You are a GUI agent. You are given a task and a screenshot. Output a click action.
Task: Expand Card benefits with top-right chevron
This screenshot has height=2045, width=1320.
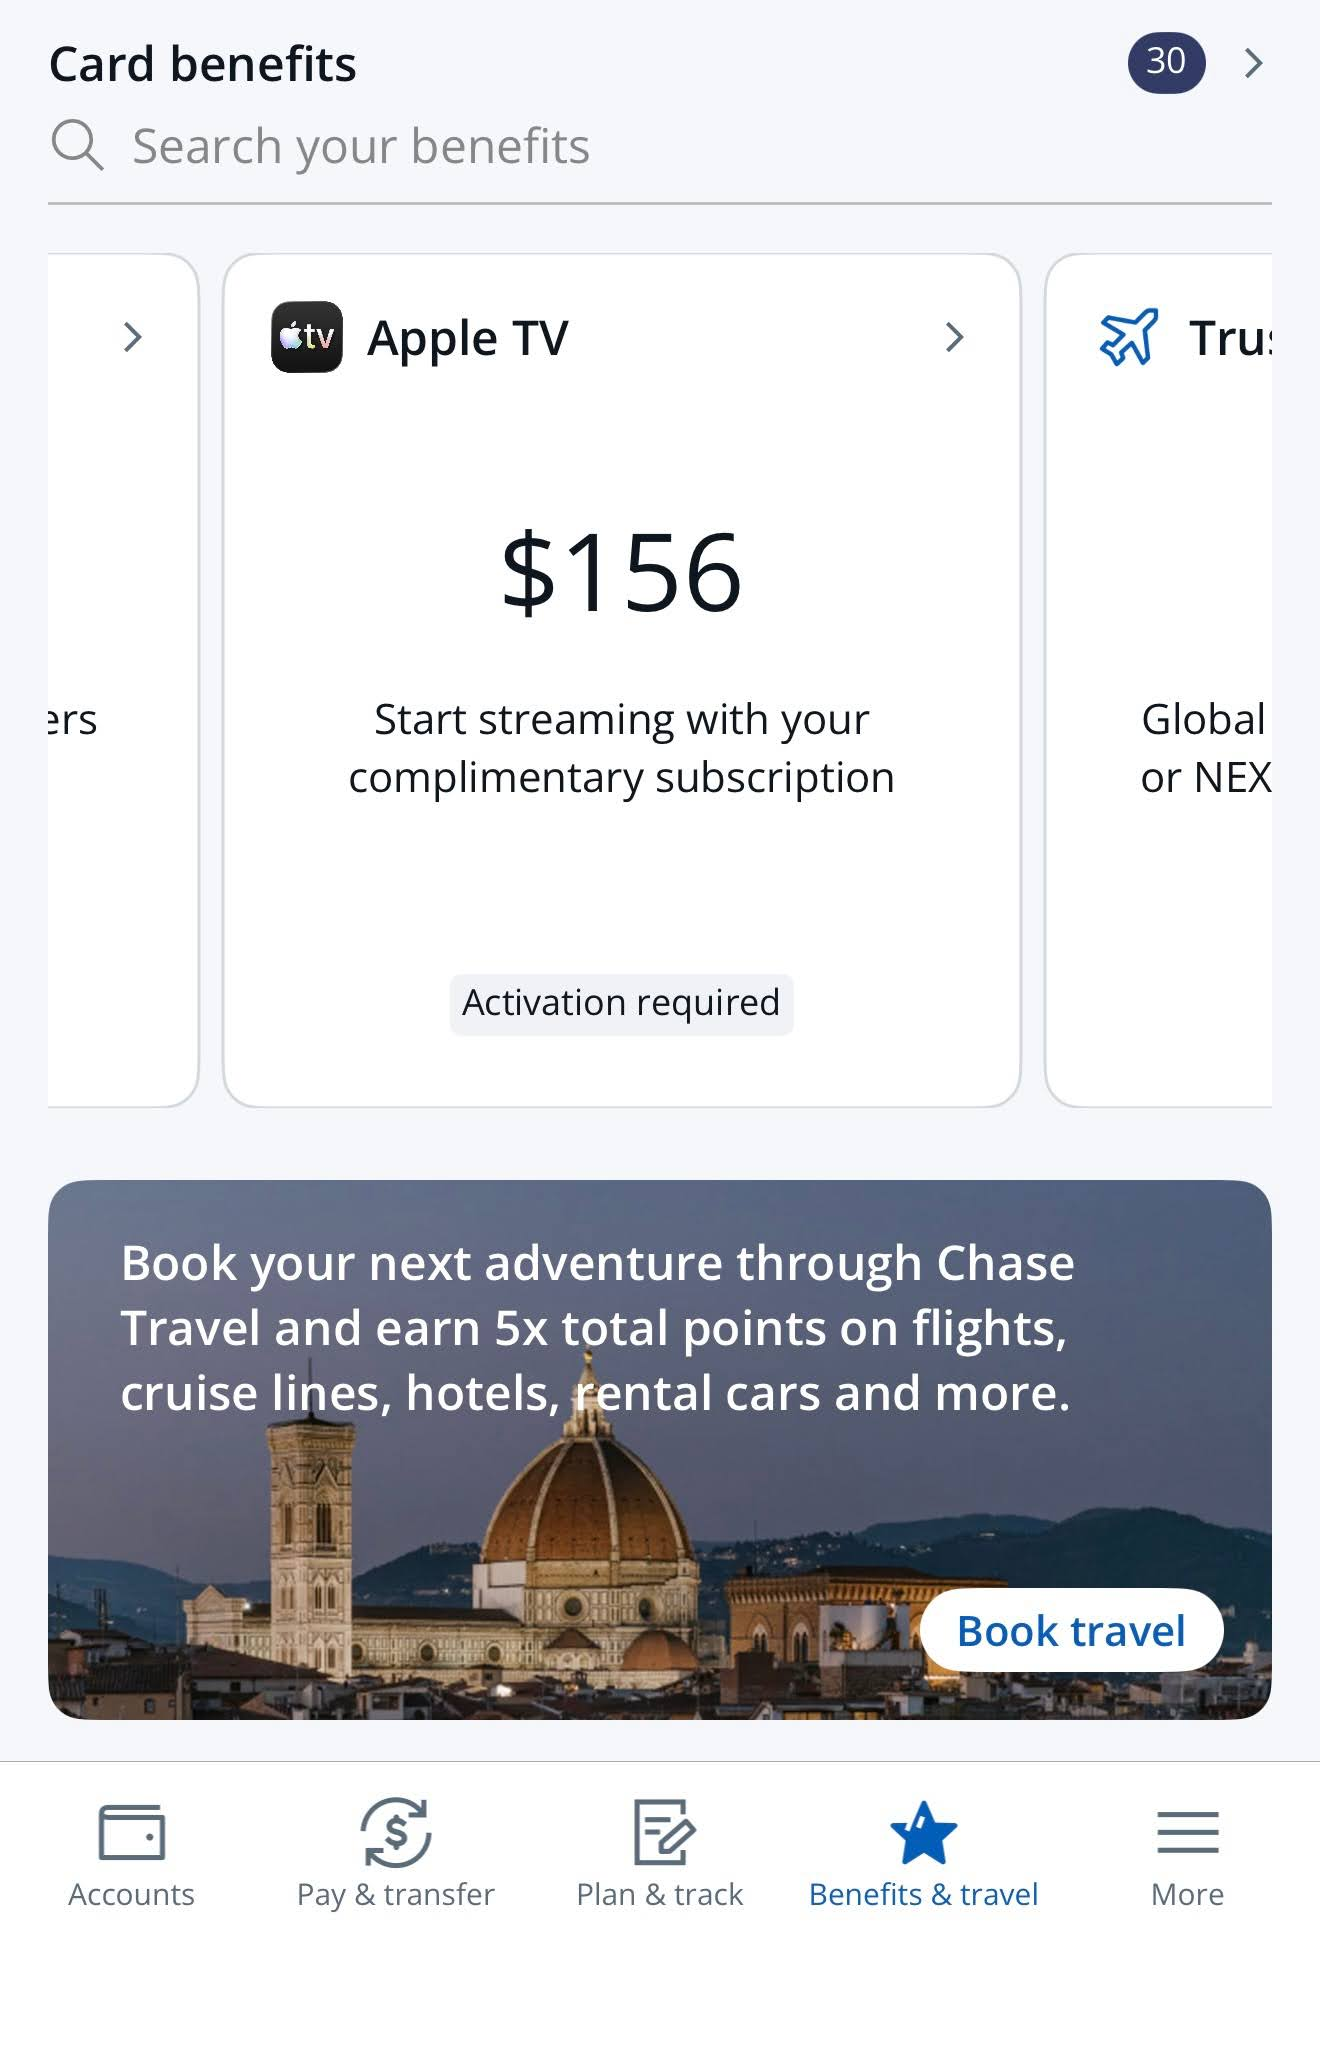tap(1253, 63)
